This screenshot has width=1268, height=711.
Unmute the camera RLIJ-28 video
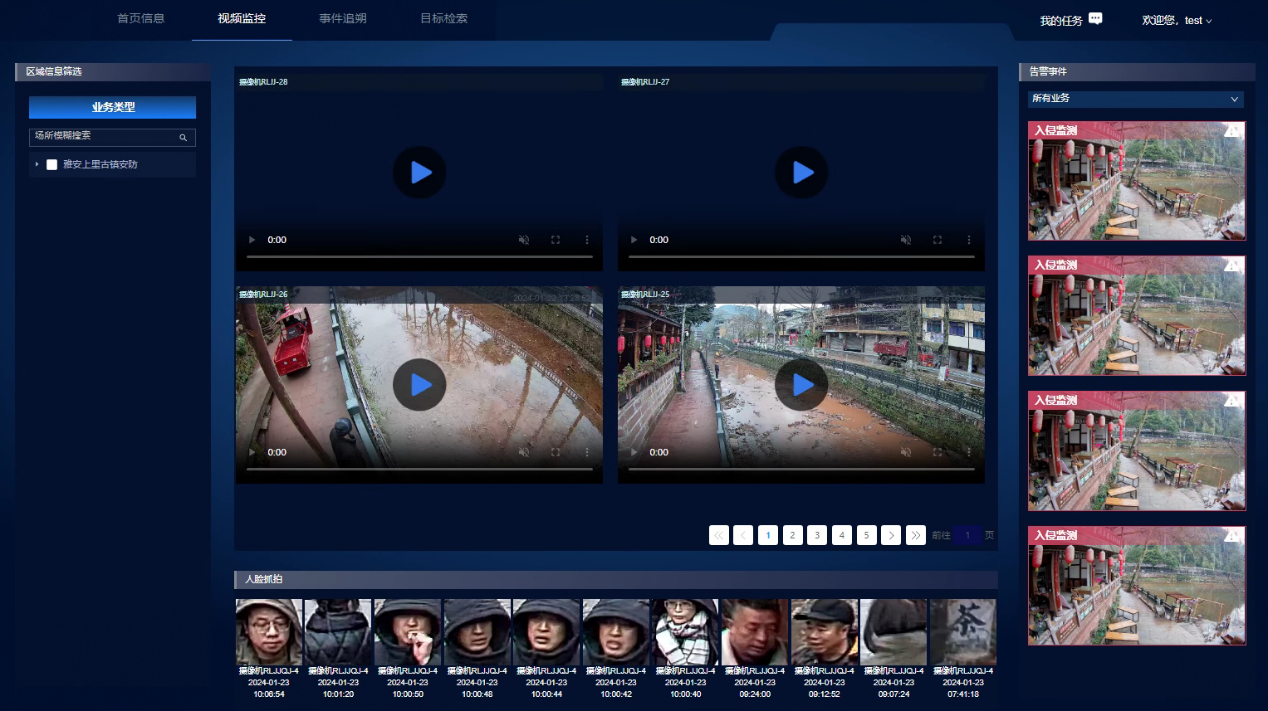524,240
